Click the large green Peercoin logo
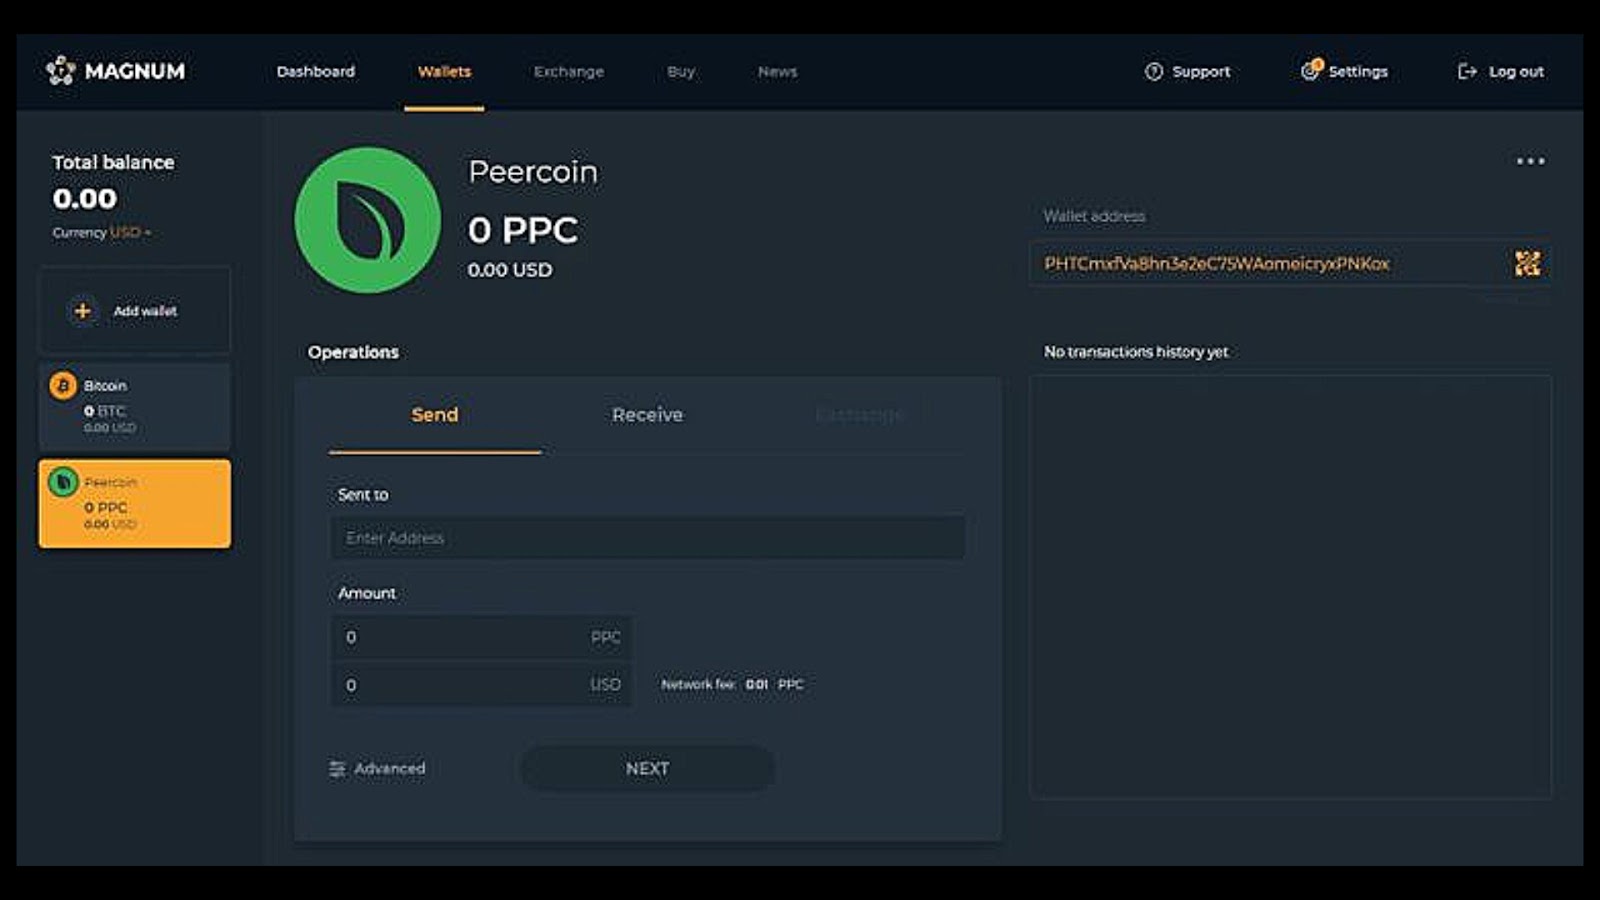This screenshot has width=1600, height=900. pos(368,220)
